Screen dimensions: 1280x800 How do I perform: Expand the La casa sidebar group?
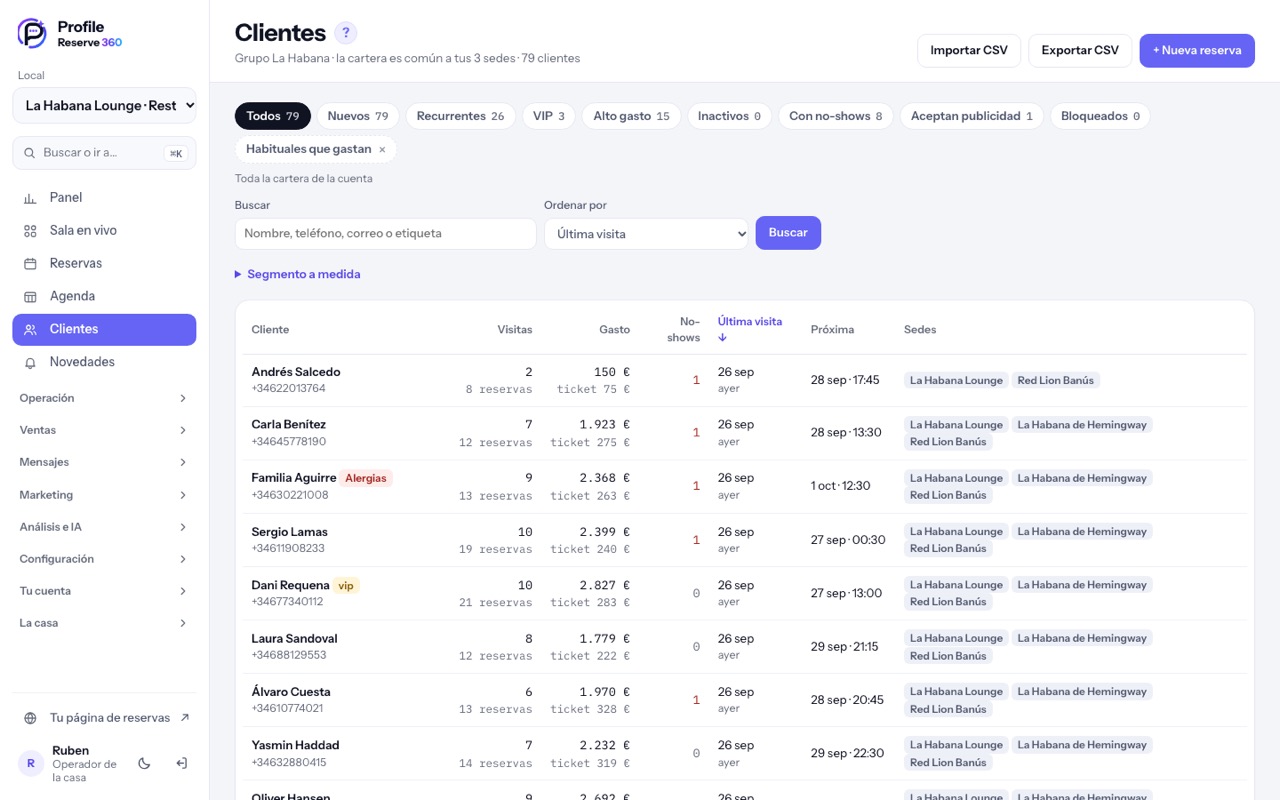tap(104, 623)
